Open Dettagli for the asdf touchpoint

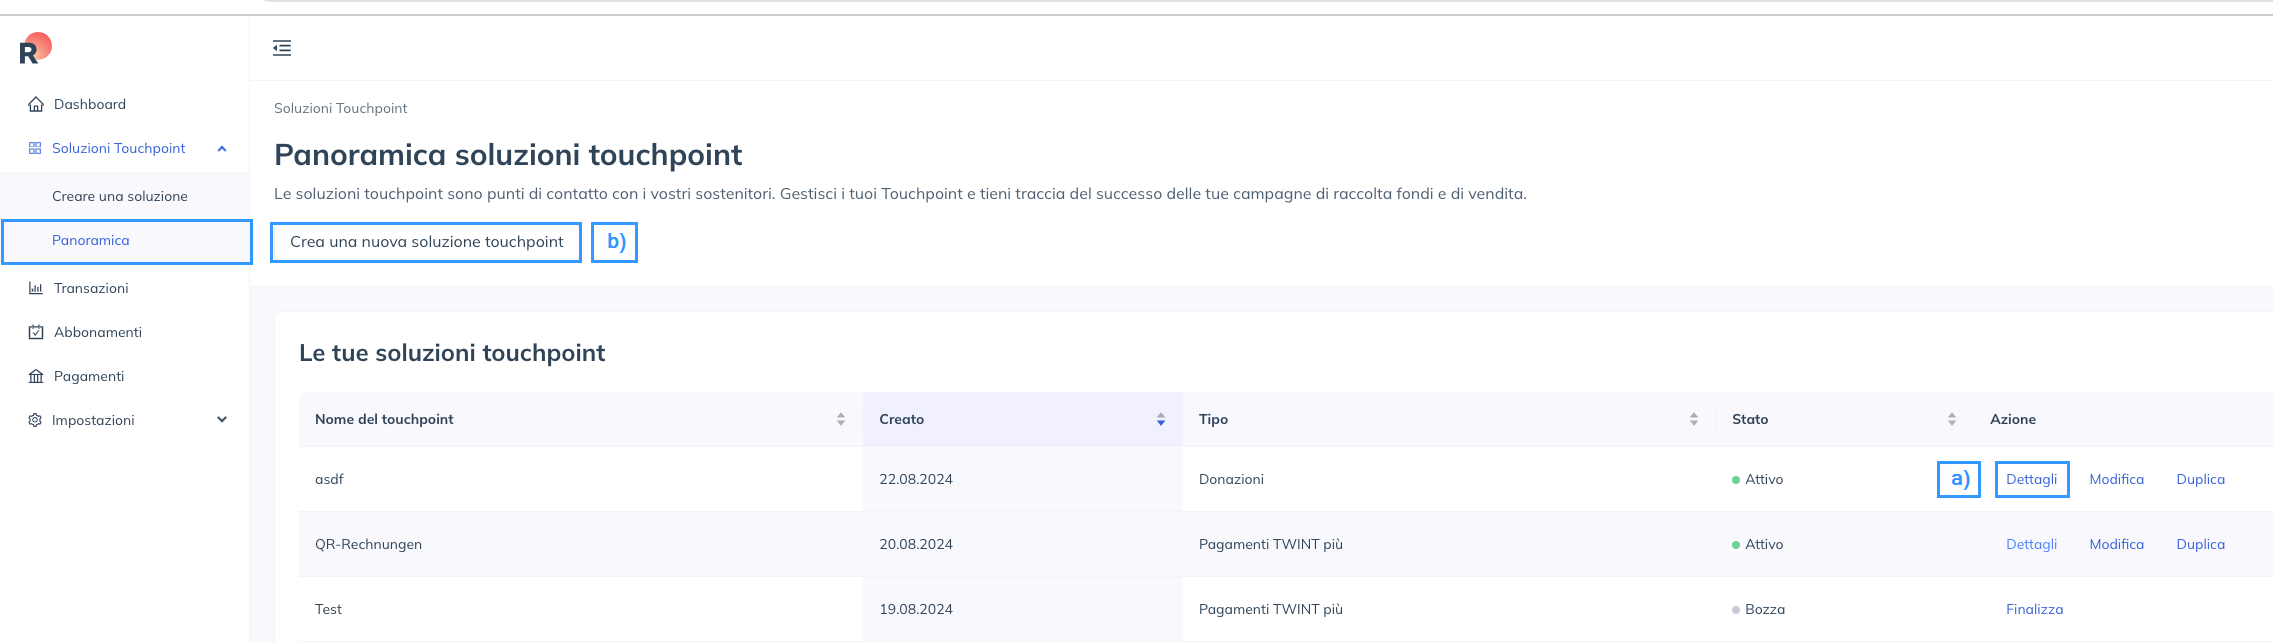(2031, 479)
